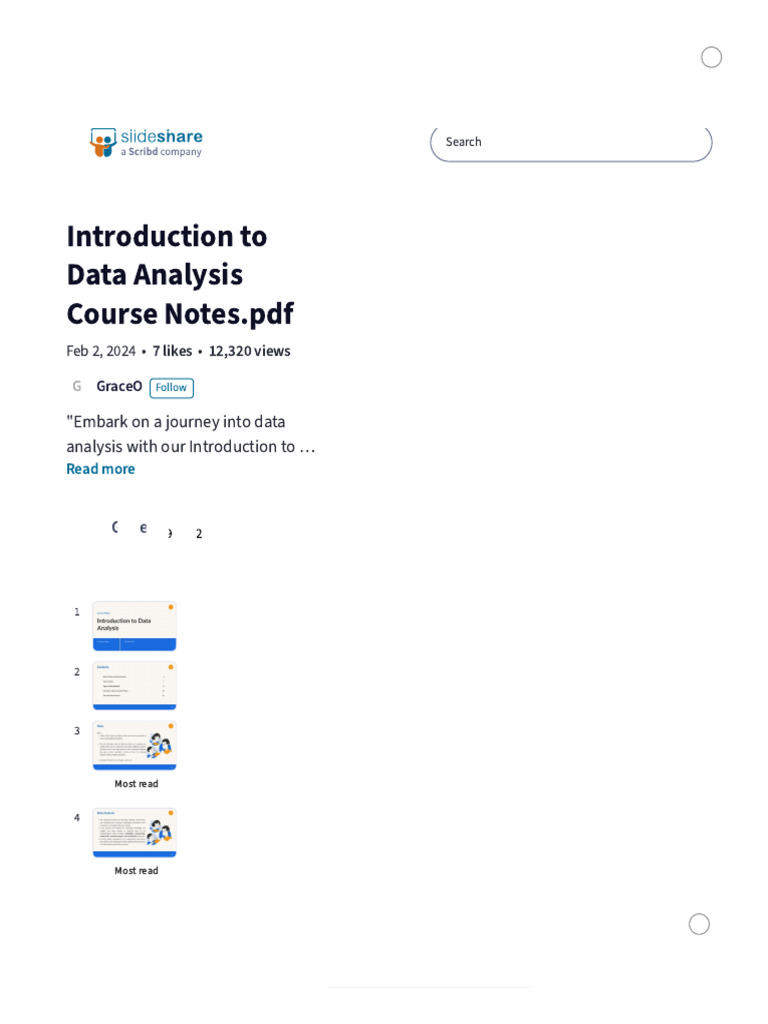
Task: Click the leftmost icon below Read more
Action: pyautogui.click(x=115, y=528)
